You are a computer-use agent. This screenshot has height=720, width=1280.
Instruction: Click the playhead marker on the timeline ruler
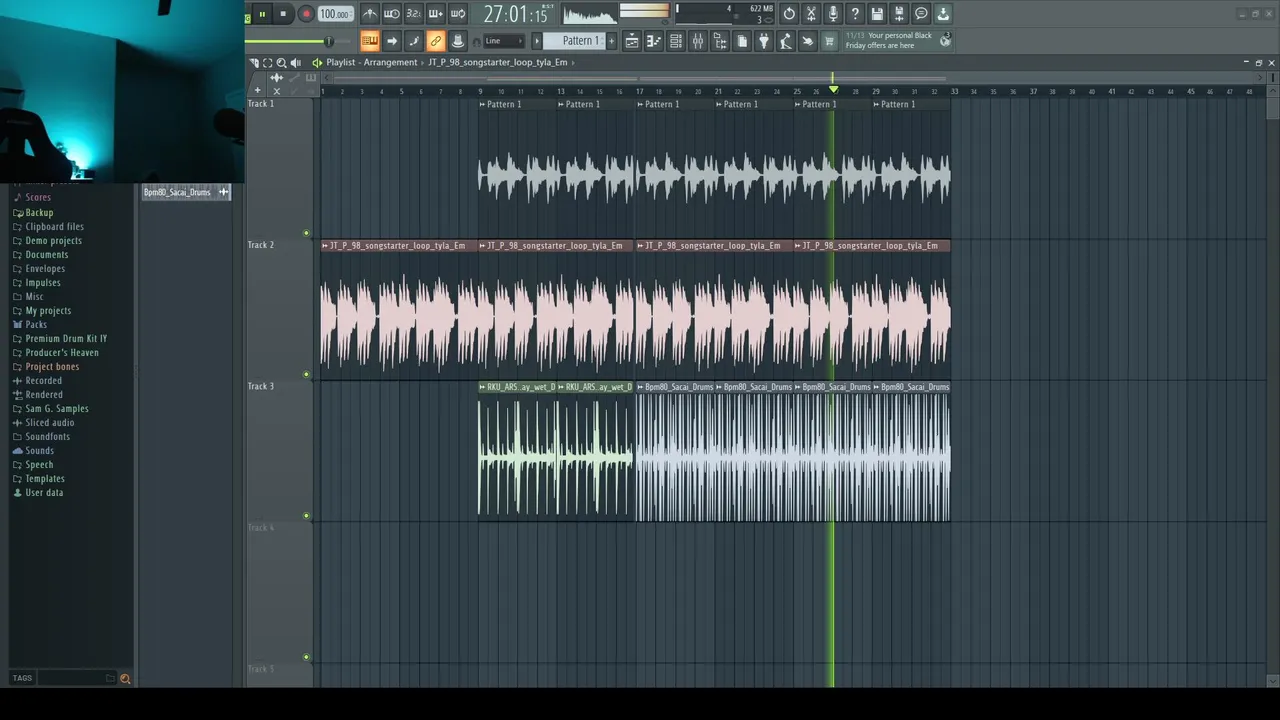(x=833, y=90)
